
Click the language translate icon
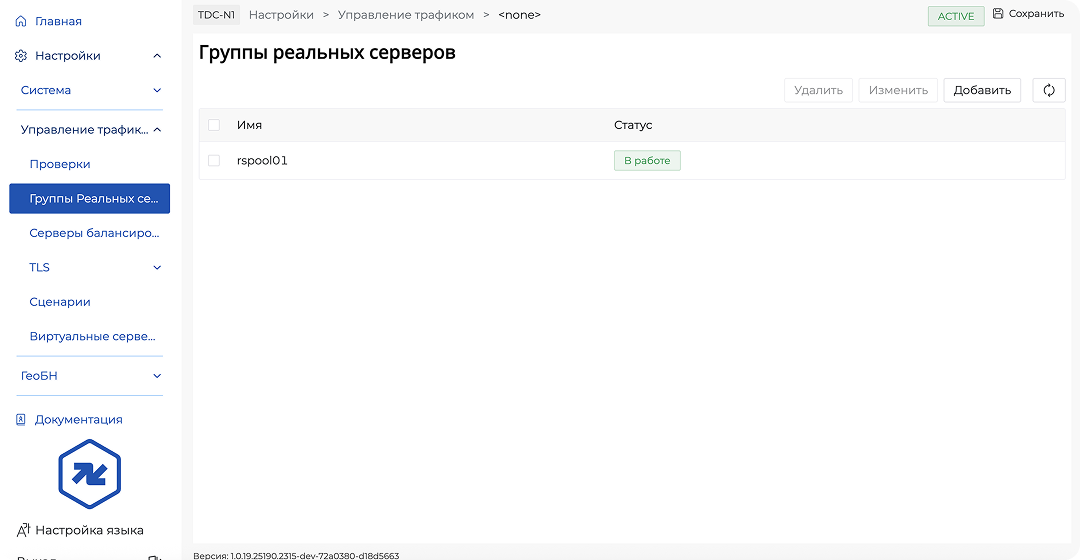23,530
